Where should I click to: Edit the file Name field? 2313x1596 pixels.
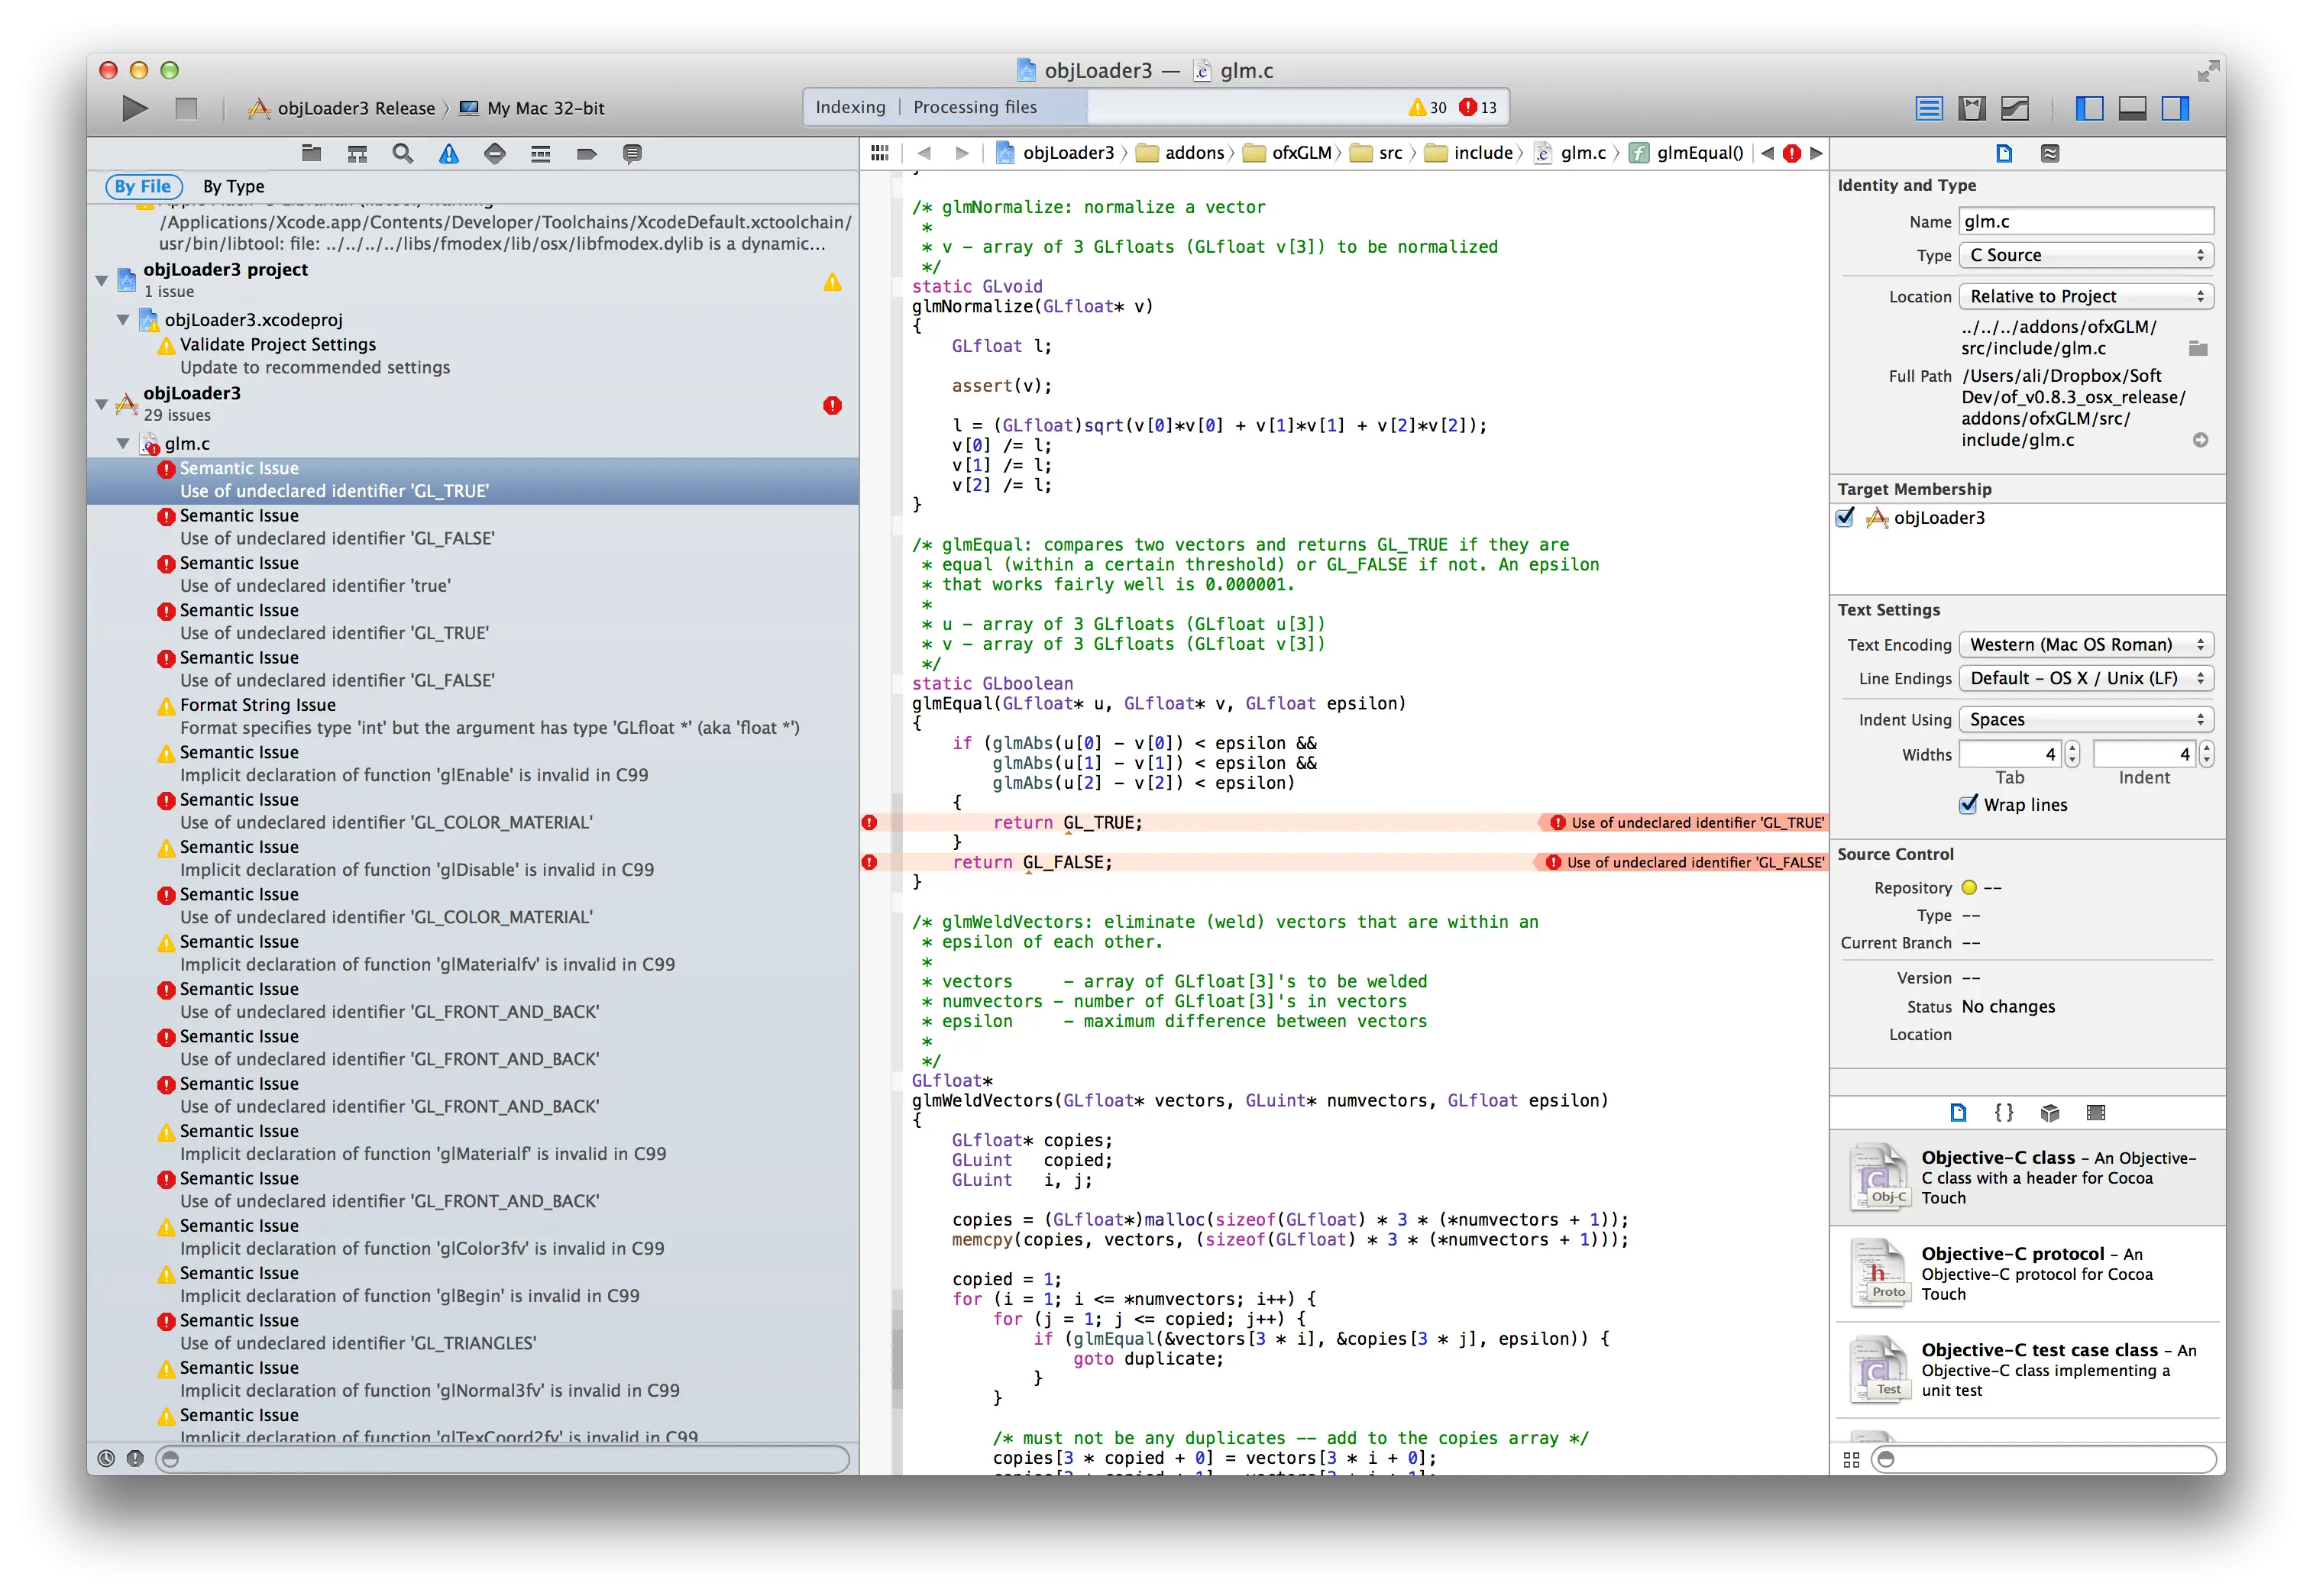2086,222
